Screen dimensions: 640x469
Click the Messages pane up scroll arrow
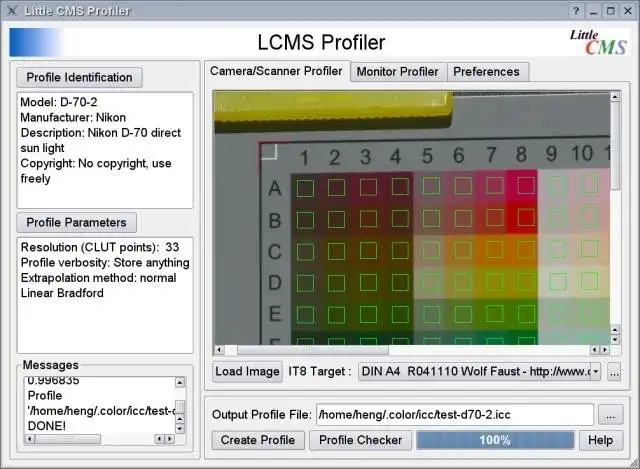coord(180,382)
